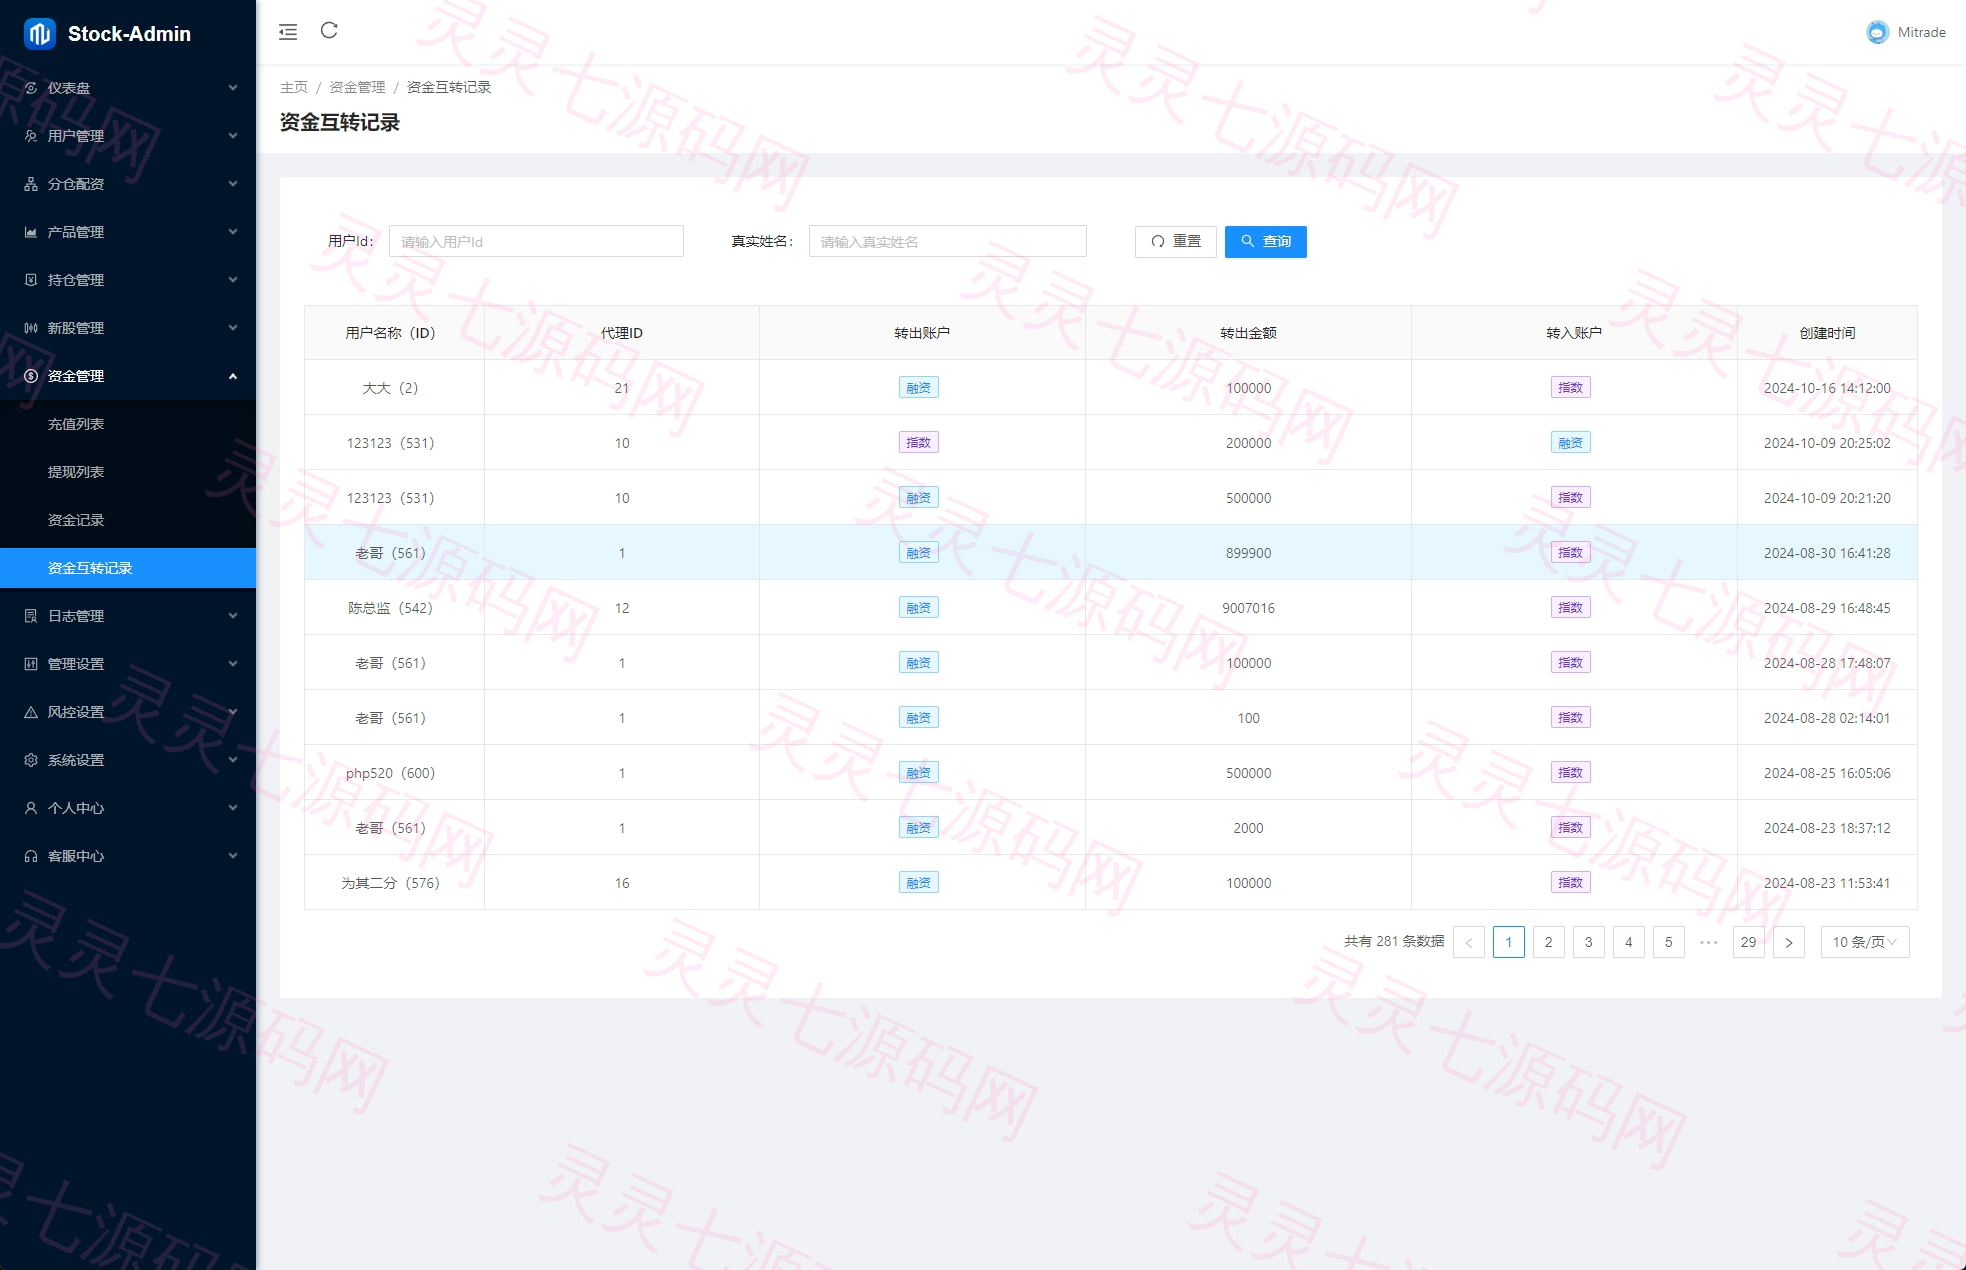Click the pagination ellipsis jump-forward control
This screenshot has height=1270, width=1966.
coord(1709,942)
